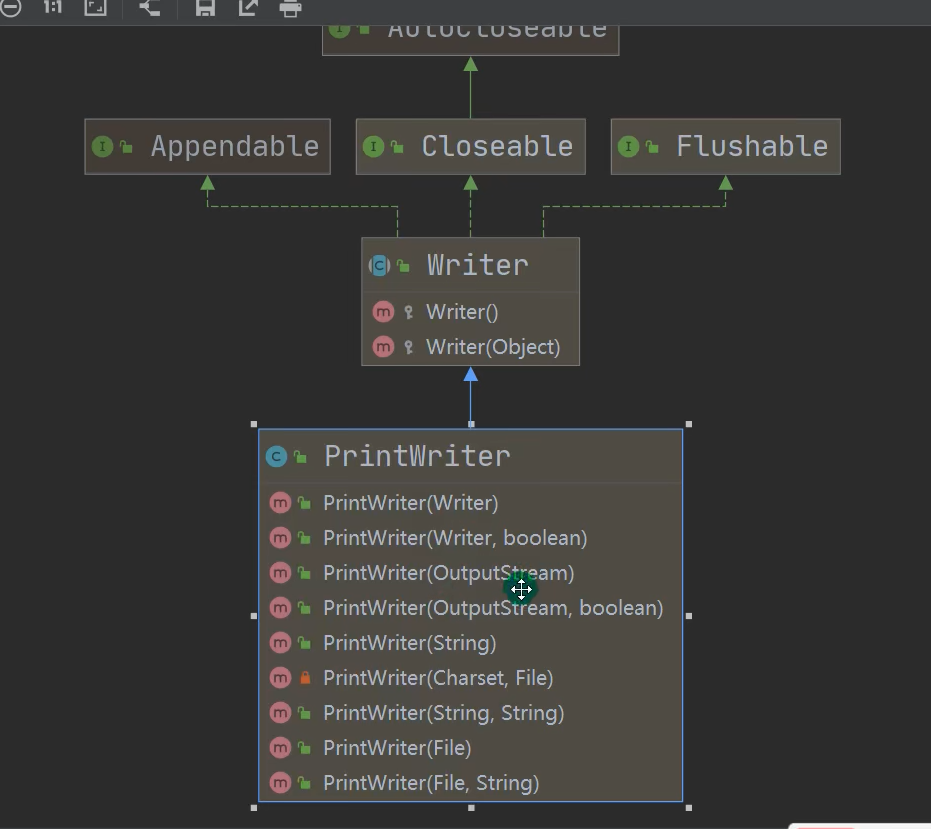This screenshot has width=931, height=829.
Task: Reset diagram to actual size 1:1
Action: coord(53,8)
